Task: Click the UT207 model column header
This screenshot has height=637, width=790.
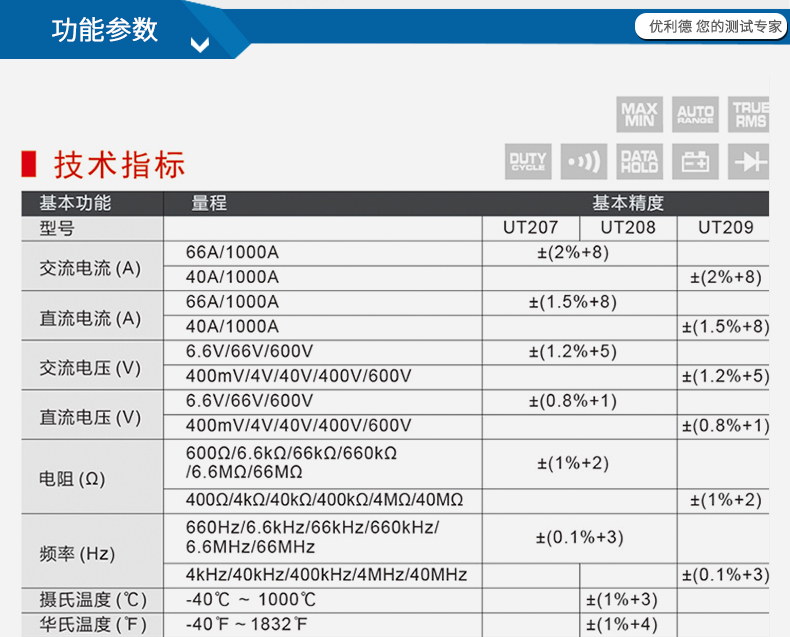Action: pos(530,227)
